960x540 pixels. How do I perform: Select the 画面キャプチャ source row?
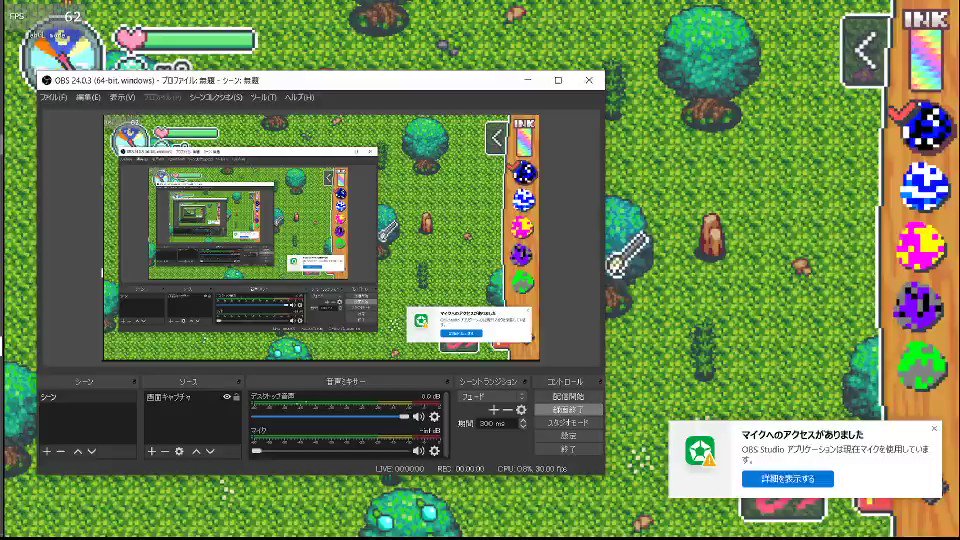(193, 397)
